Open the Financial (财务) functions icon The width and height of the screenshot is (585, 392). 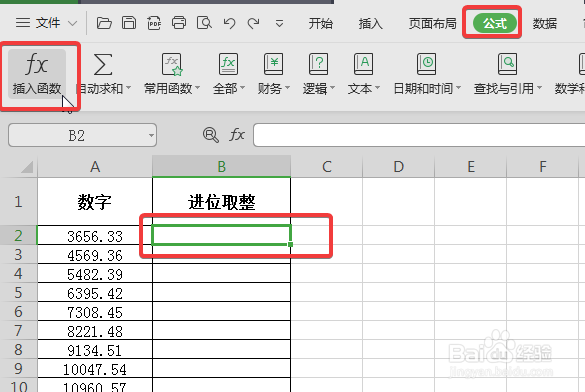[273, 64]
